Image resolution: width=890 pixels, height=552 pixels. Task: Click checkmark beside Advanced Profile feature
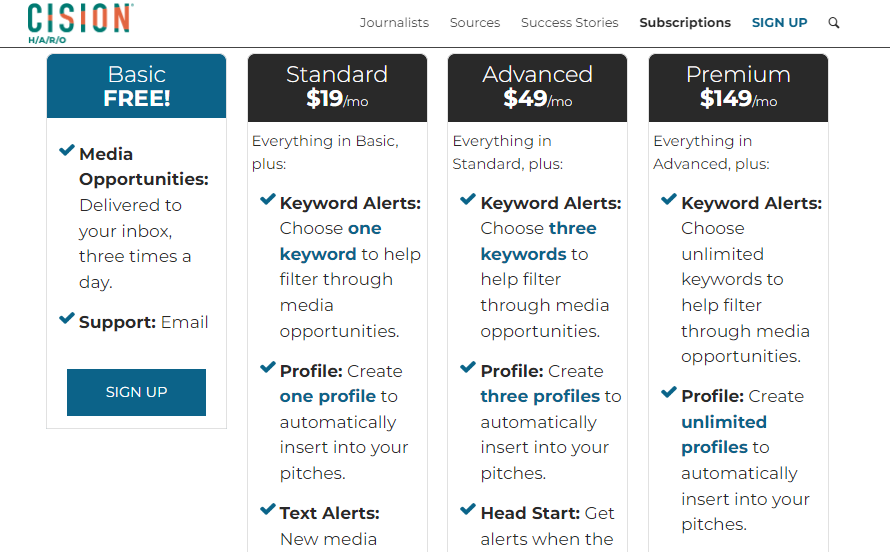point(468,367)
